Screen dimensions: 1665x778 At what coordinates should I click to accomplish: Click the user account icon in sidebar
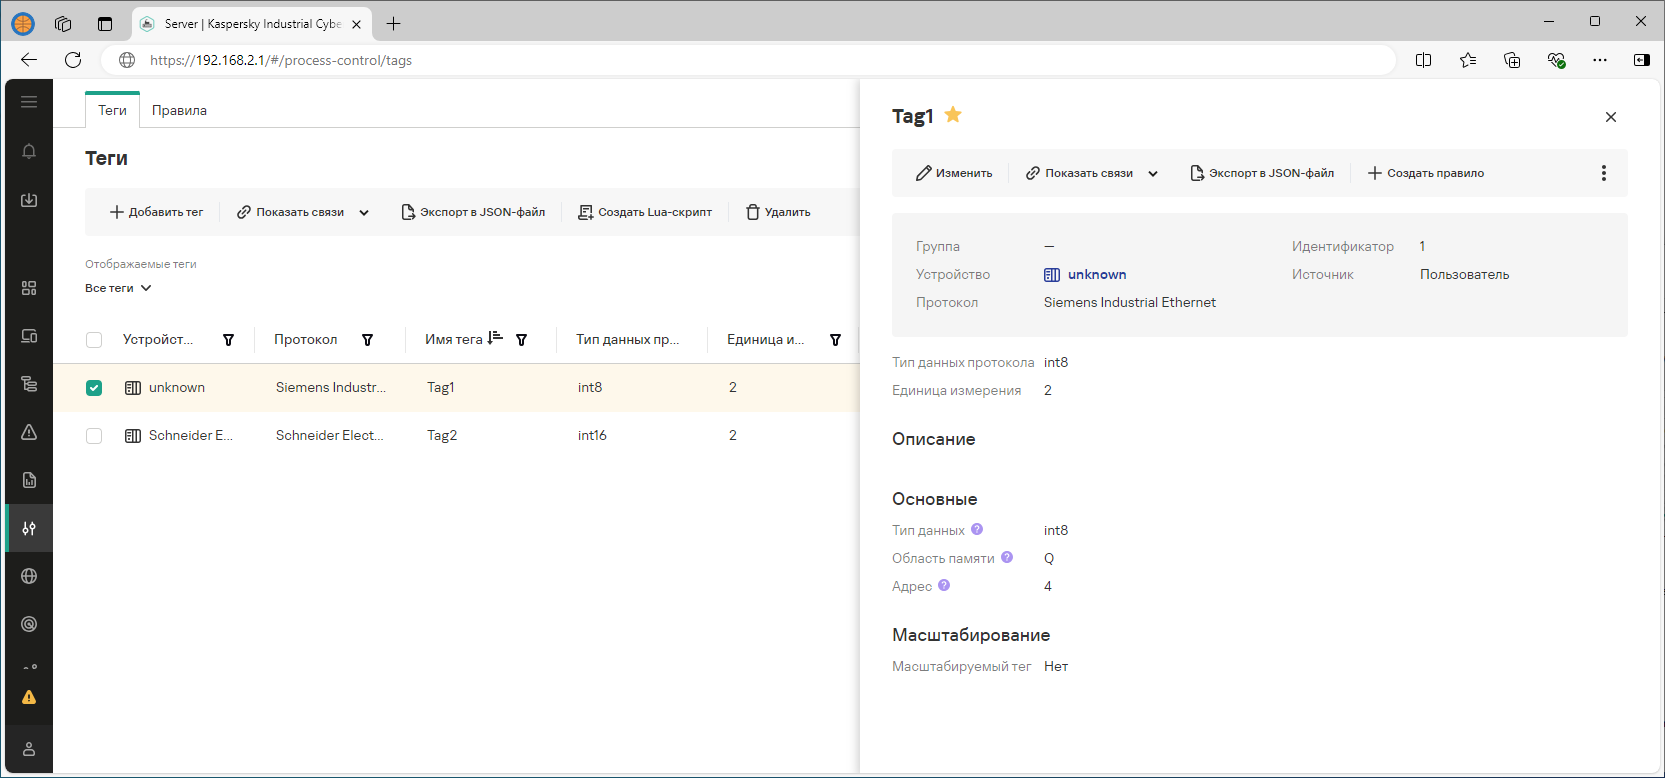click(x=29, y=749)
